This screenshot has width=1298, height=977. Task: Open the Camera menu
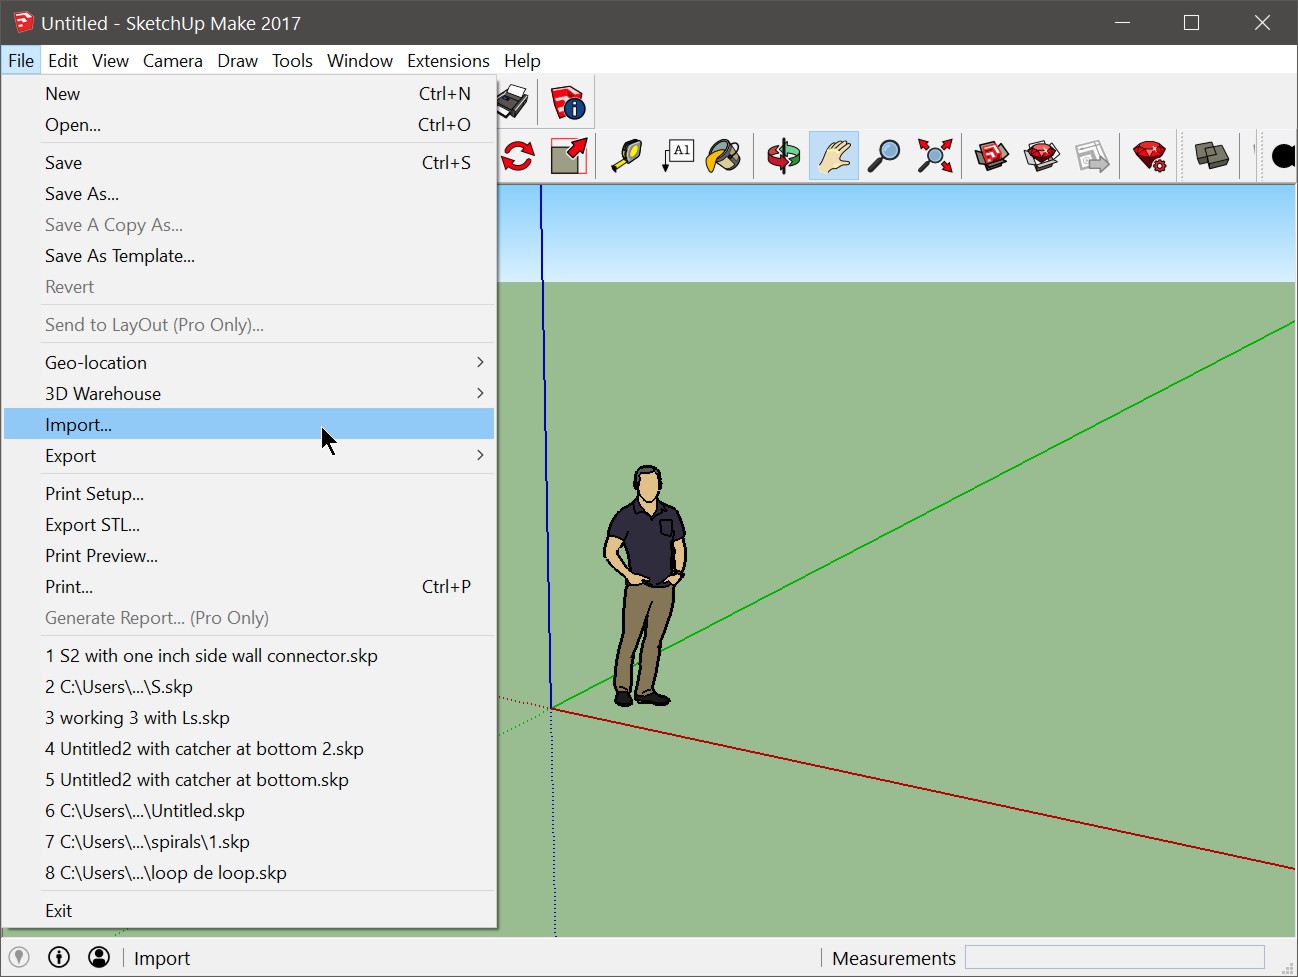[x=173, y=60]
